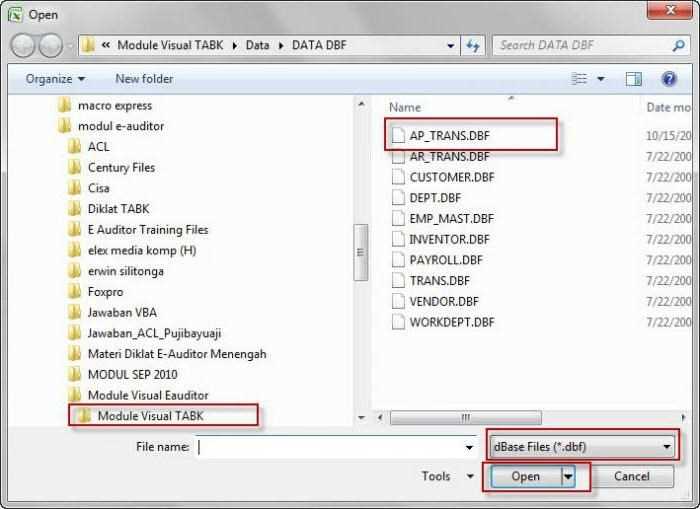Click the Jawaban VBA folder icon
This screenshot has height=509, width=700.
pyautogui.click(x=74, y=312)
